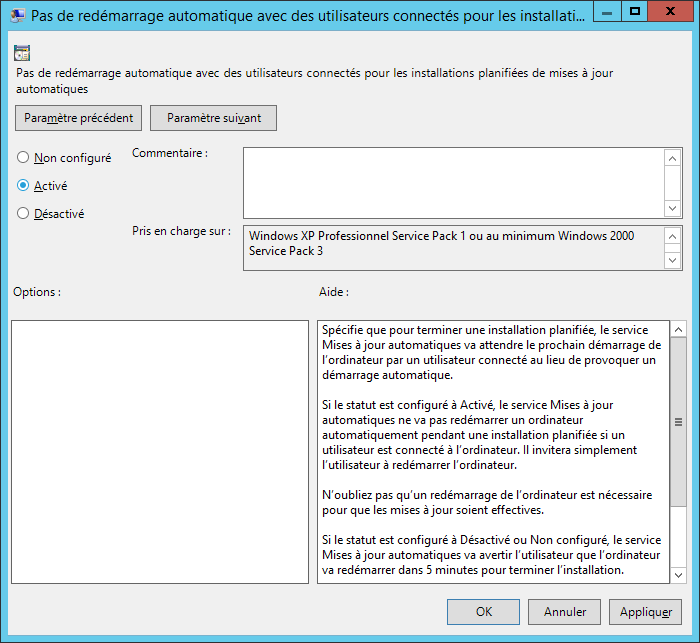This screenshot has width=700, height=643.
Task: Click the Annuler button
Action: pyautogui.click(x=565, y=612)
